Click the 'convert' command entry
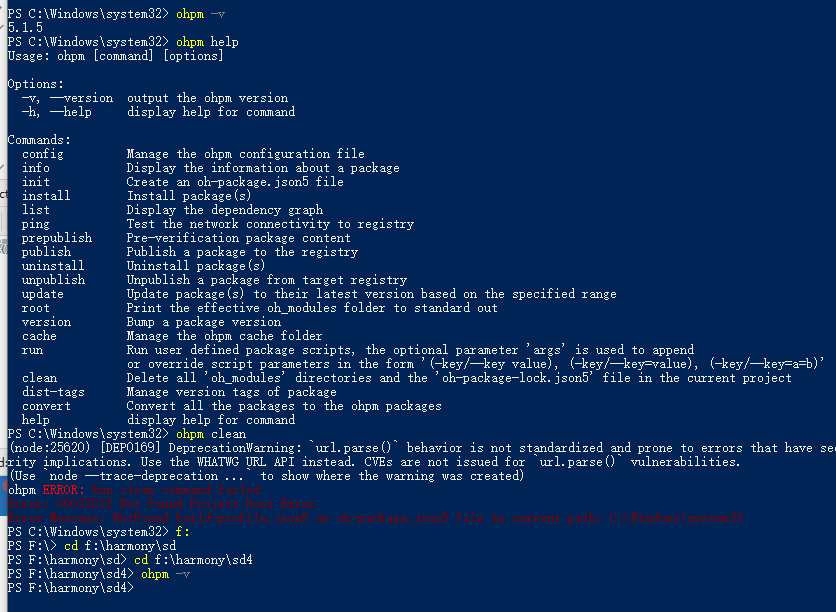The width and height of the screenshot is (836, 612). (x=46, y=406)
